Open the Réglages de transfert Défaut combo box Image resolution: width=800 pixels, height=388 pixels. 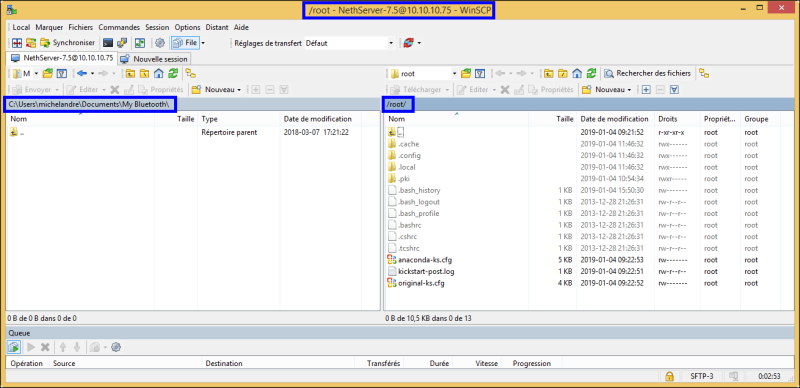(349, 43)
